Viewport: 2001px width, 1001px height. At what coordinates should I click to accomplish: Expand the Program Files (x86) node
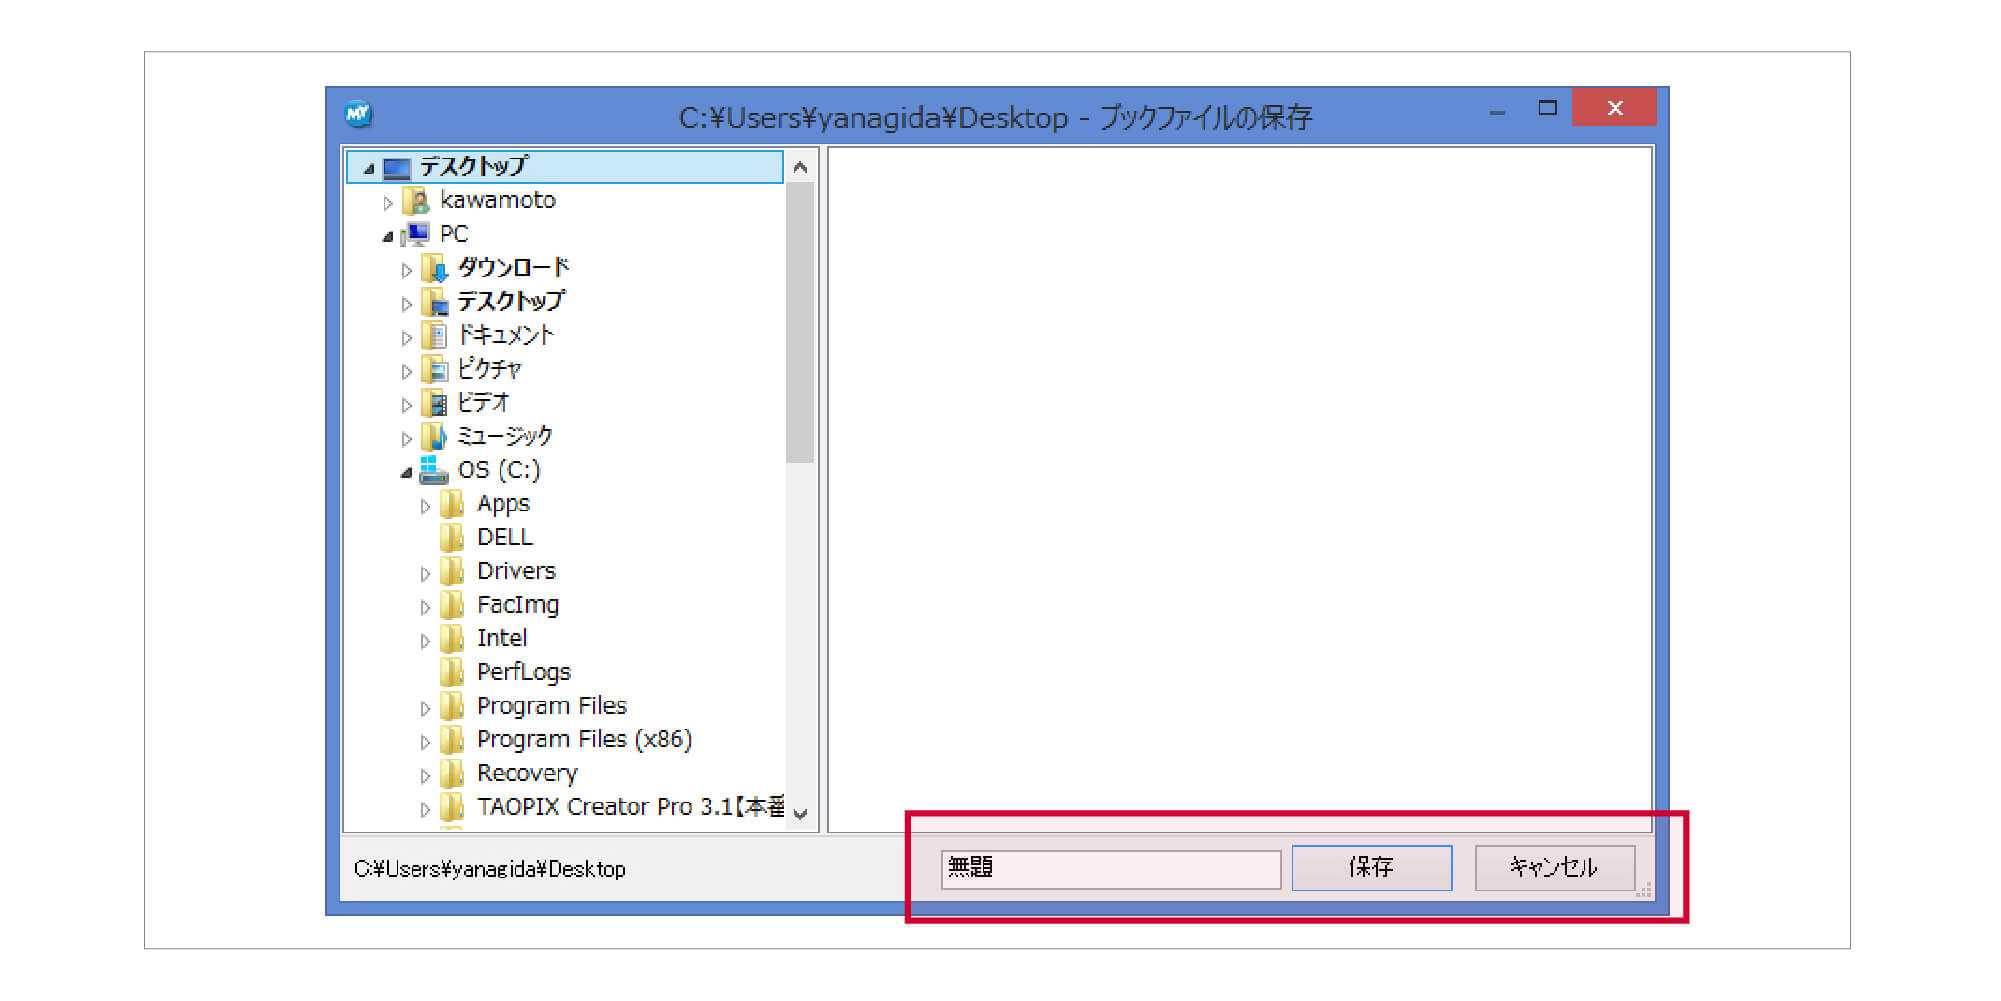pyautogui.click(x=425, y=742)
